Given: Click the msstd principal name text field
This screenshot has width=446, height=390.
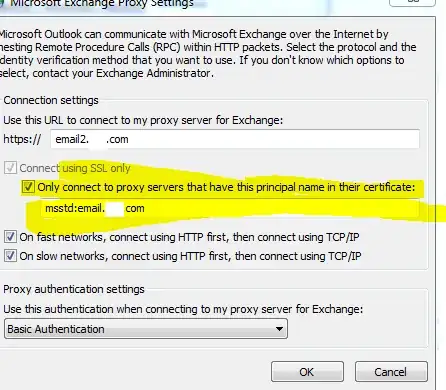Looking at the screenshot, I should [x=230, y=209].
